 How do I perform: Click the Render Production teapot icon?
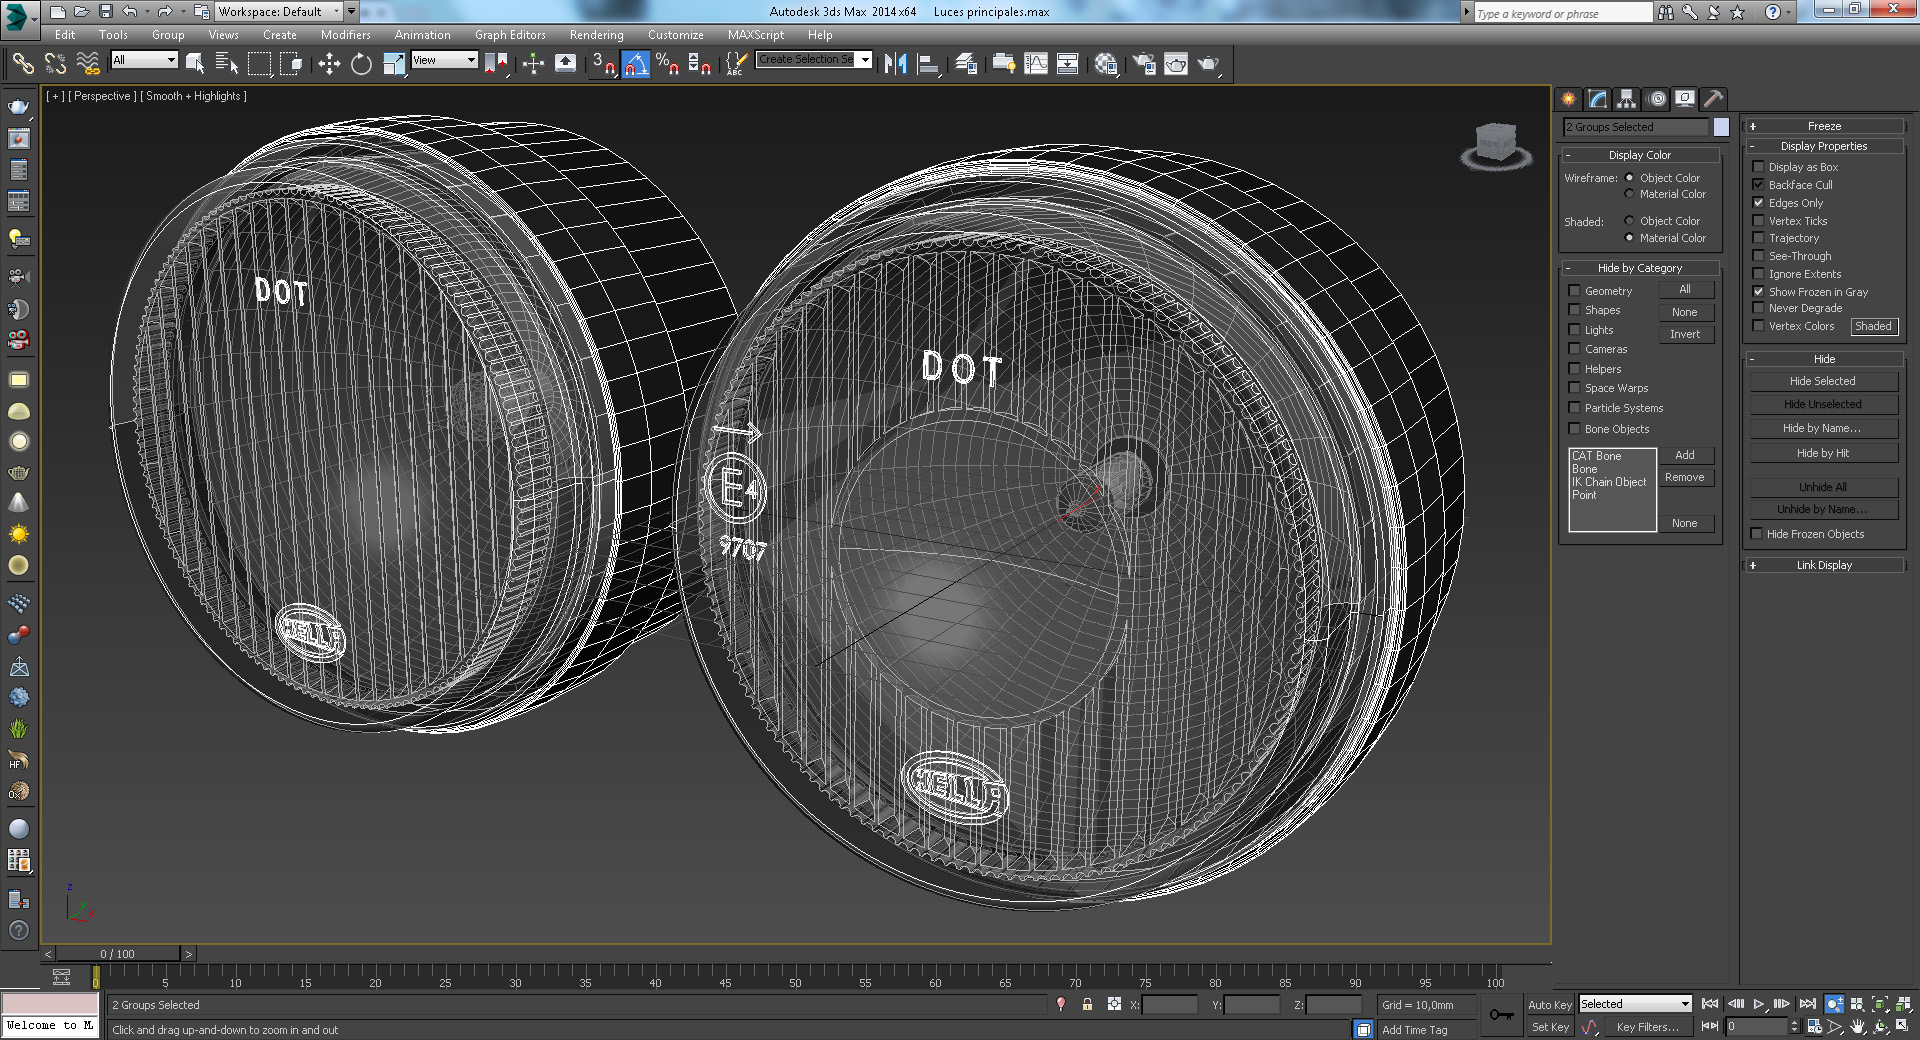click(x=1209, y=64)
